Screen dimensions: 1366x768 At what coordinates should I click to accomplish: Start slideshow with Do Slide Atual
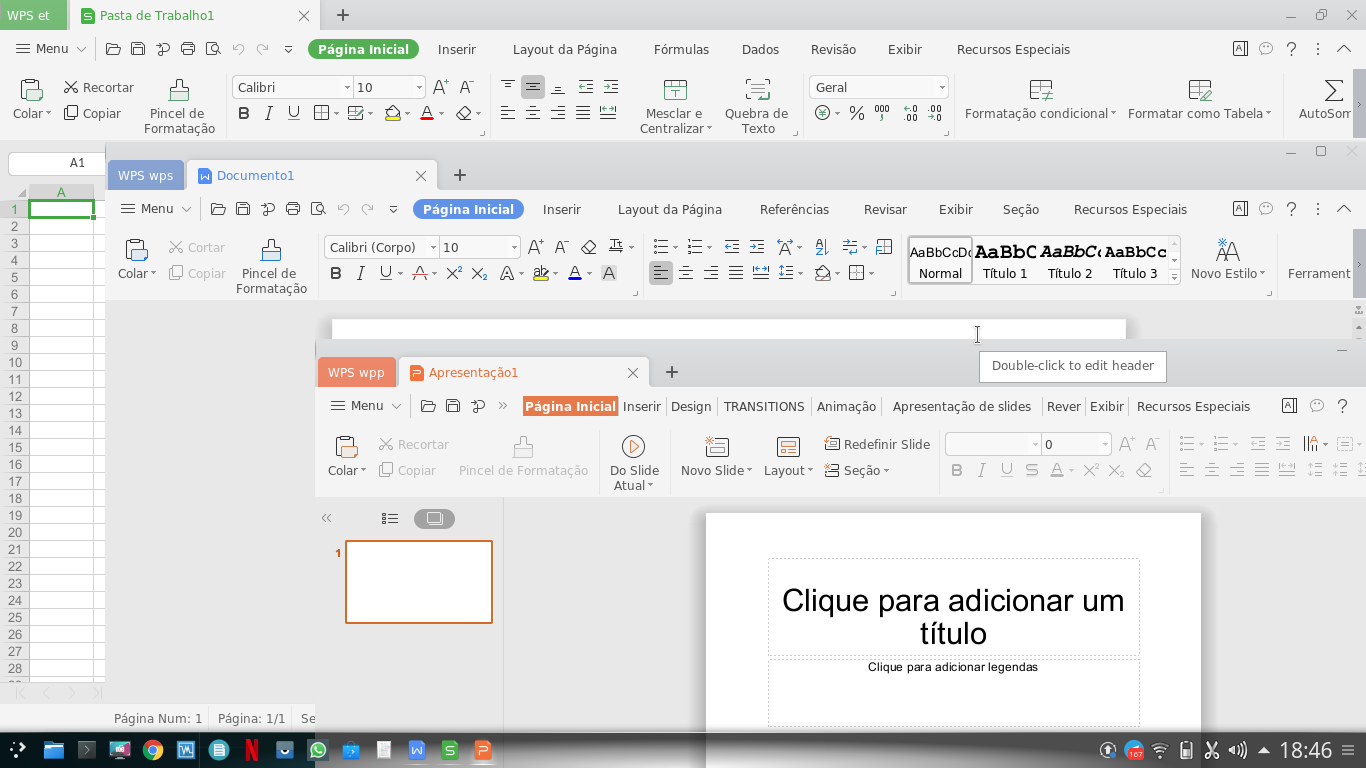pos(634,464)
